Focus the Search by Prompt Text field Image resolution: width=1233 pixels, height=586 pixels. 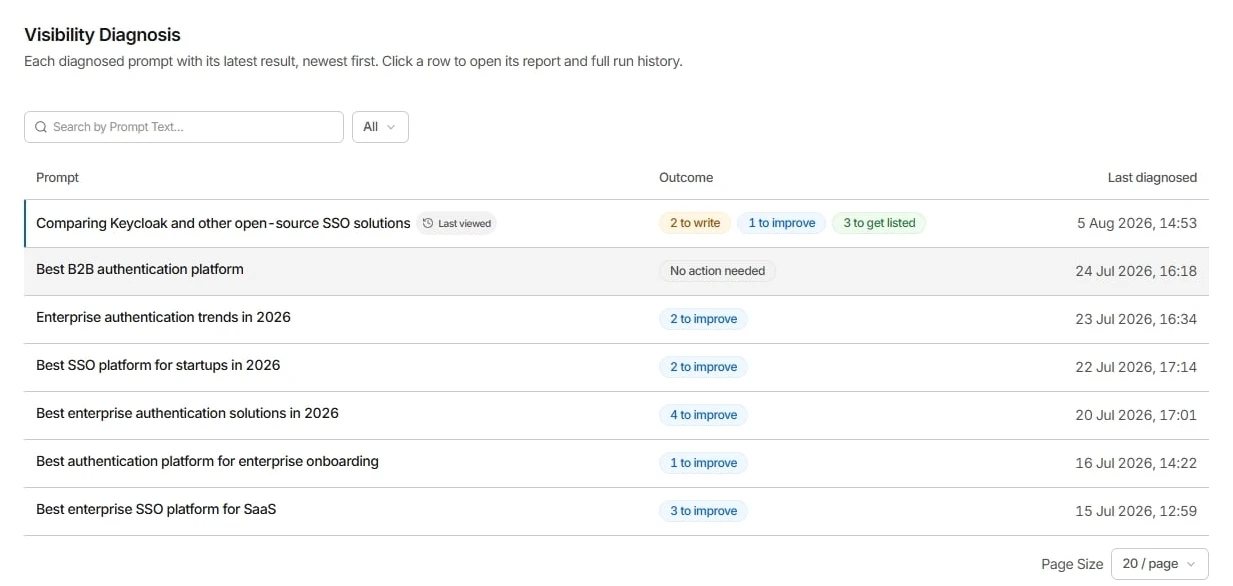click(184, 127)
